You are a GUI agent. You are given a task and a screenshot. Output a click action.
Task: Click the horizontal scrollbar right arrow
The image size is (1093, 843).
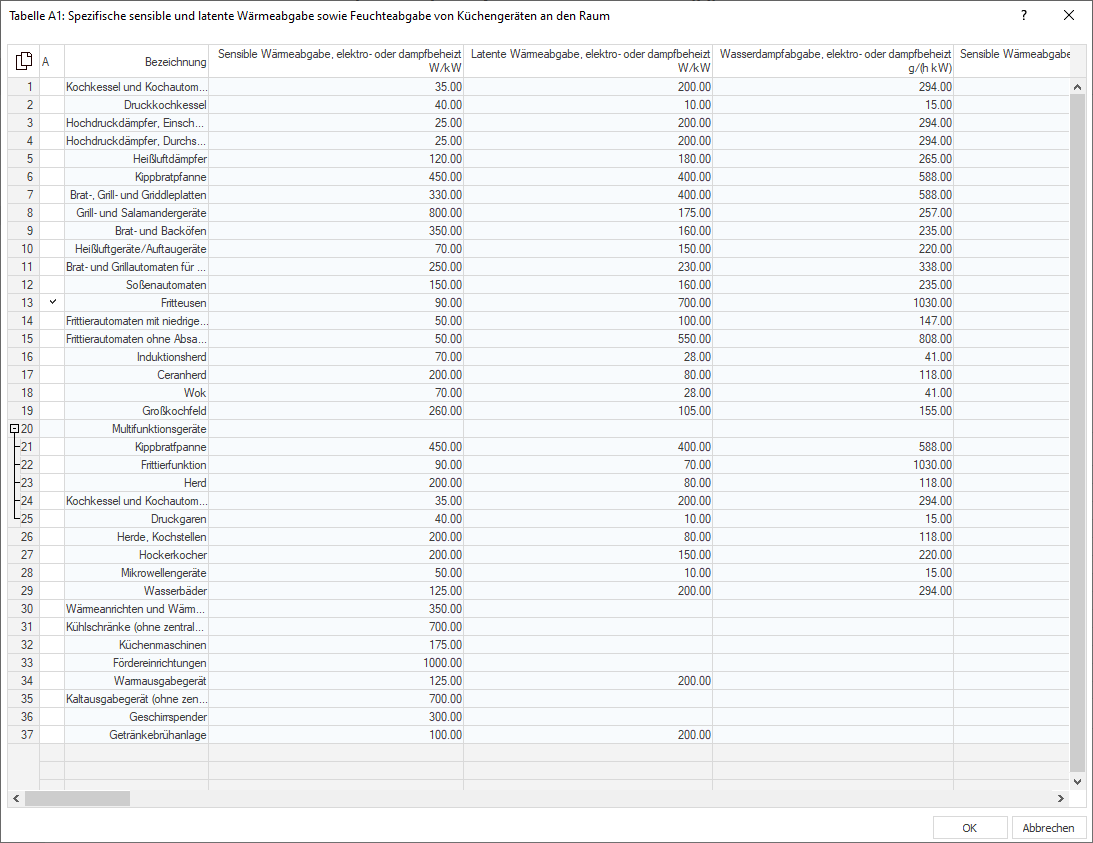[1061, 798]
